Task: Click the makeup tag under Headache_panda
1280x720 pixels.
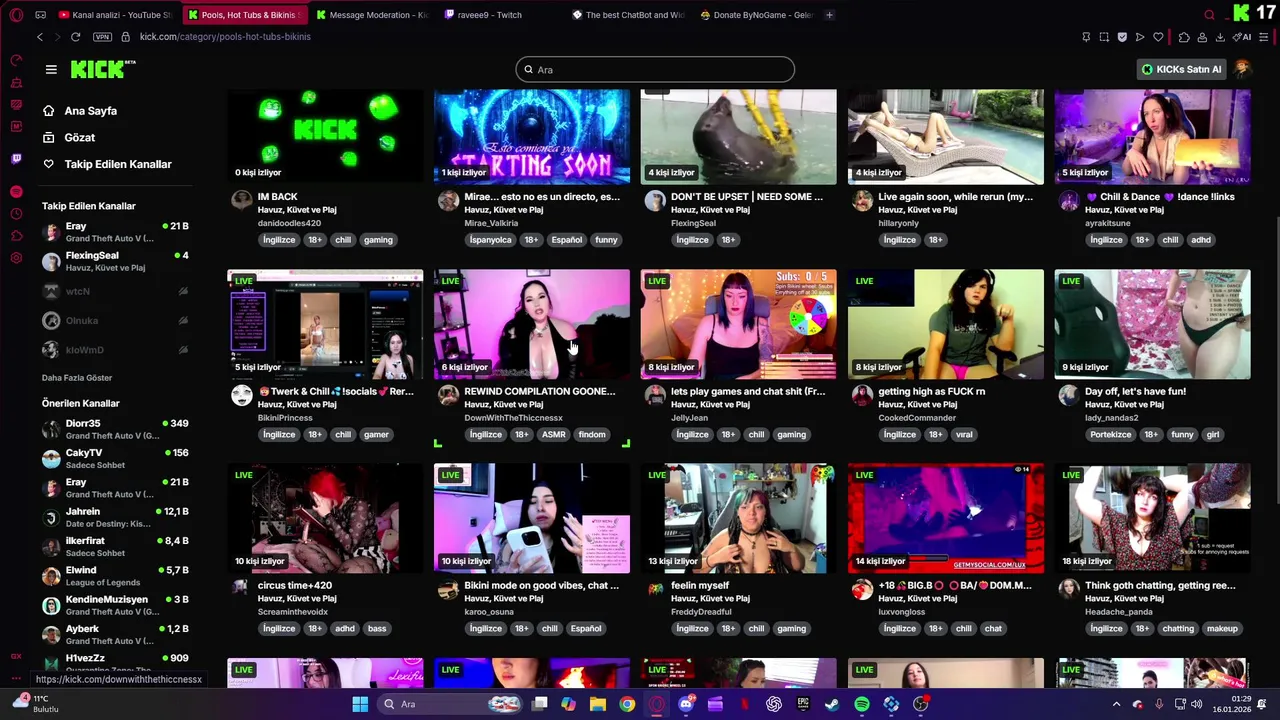Action: click(1222, 628)
